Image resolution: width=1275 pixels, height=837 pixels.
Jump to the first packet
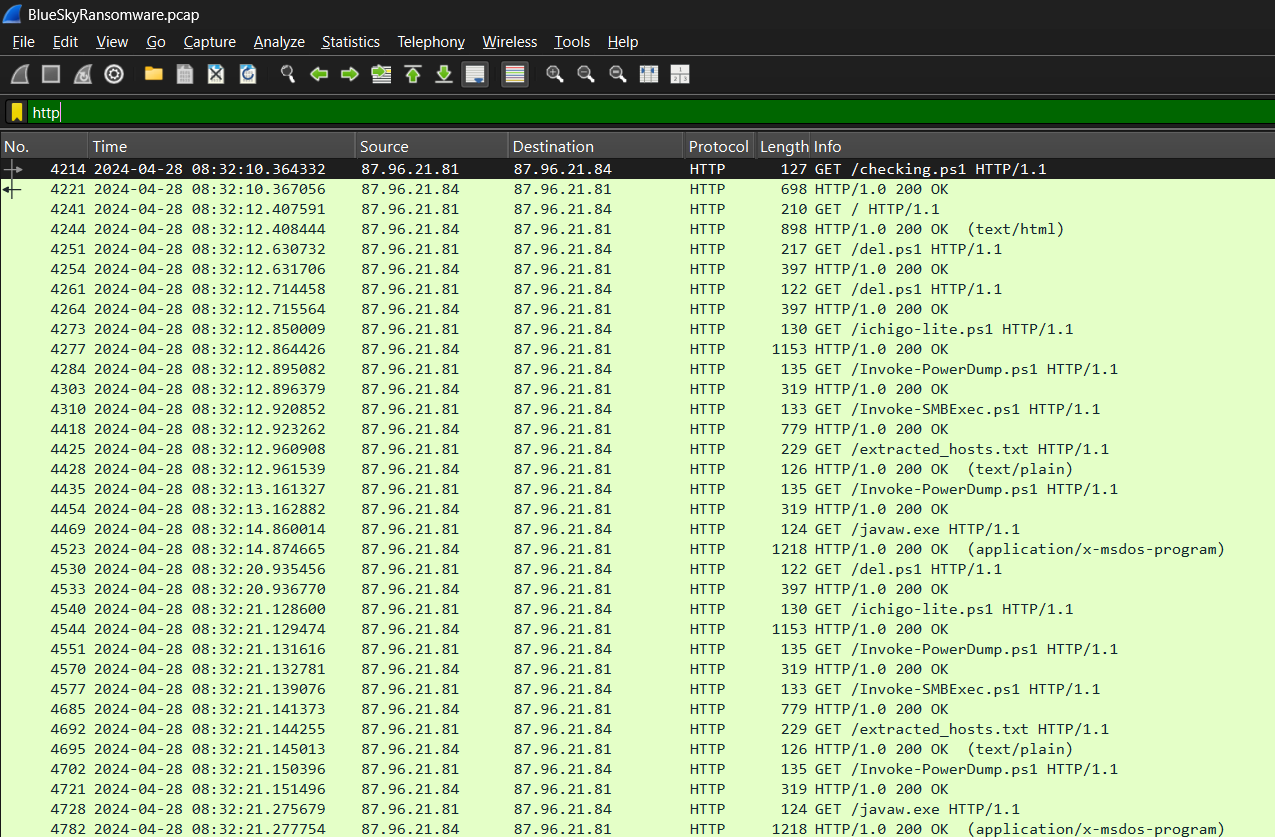(x=413, y=74)
